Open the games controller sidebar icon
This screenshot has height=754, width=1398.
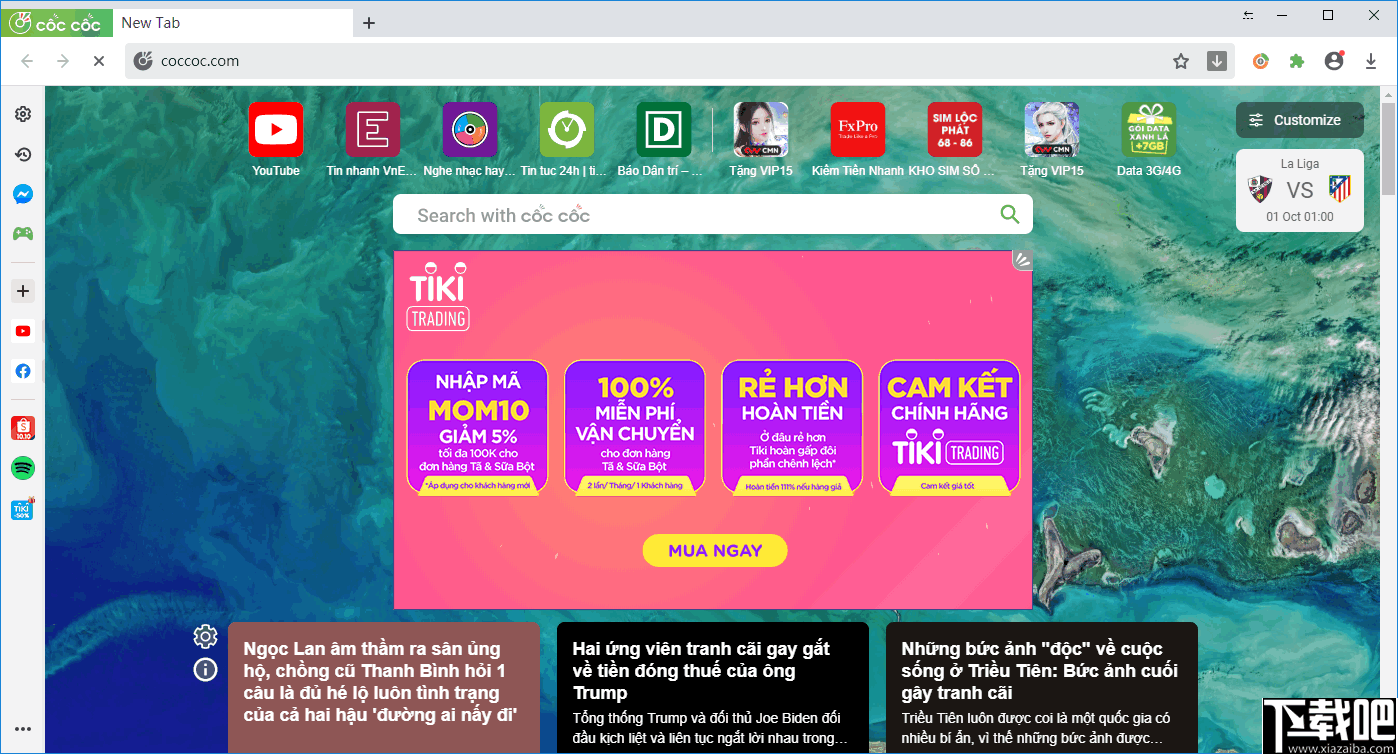23,234
